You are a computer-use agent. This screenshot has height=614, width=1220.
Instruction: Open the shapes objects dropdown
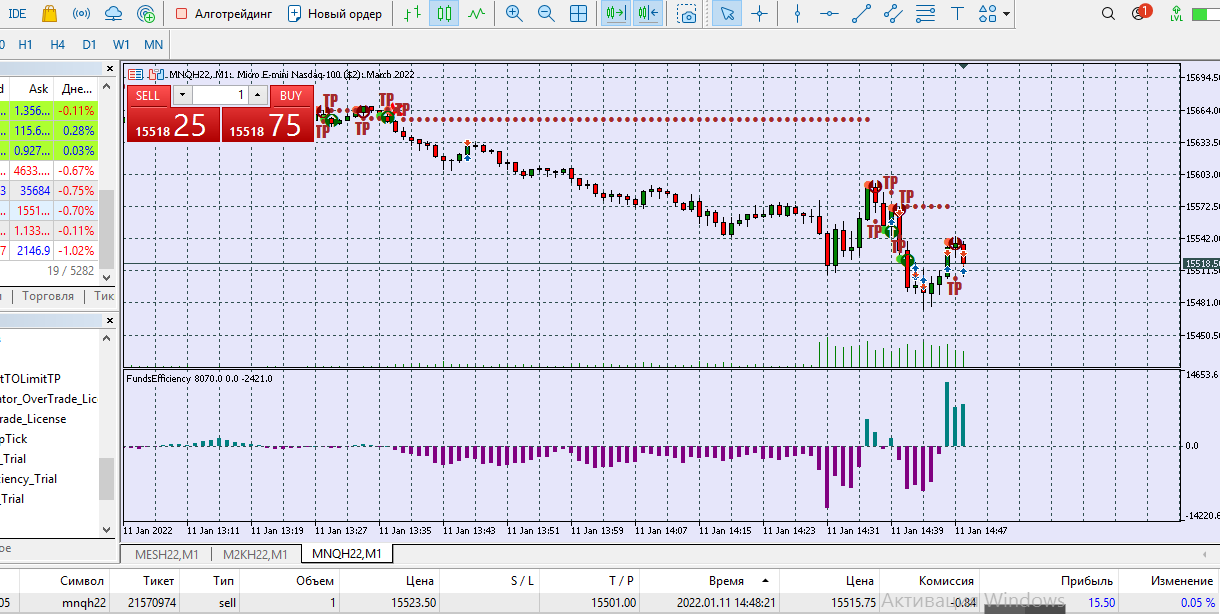[x=993, y=14]
